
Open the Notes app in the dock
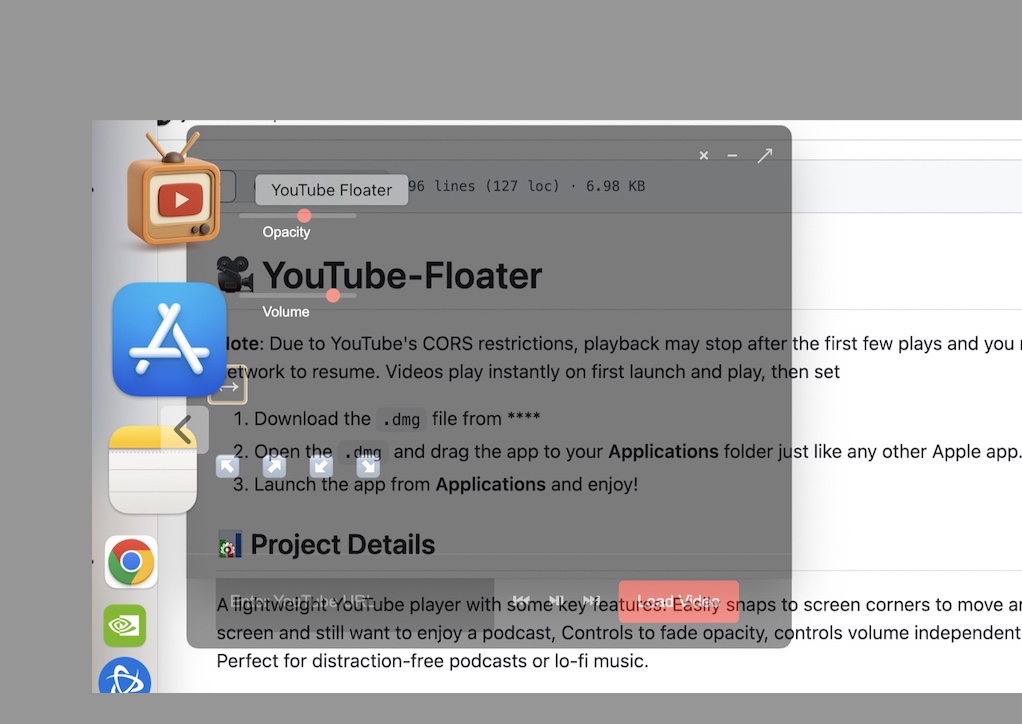(x=153, y=470)
